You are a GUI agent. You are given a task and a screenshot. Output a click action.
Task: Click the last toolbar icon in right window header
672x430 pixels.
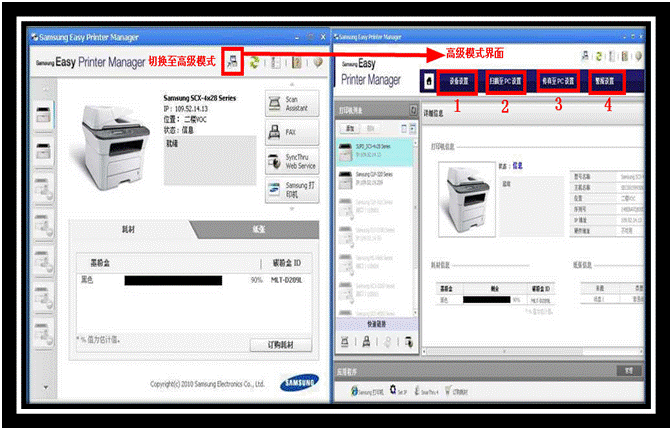(x=639, y=56)
